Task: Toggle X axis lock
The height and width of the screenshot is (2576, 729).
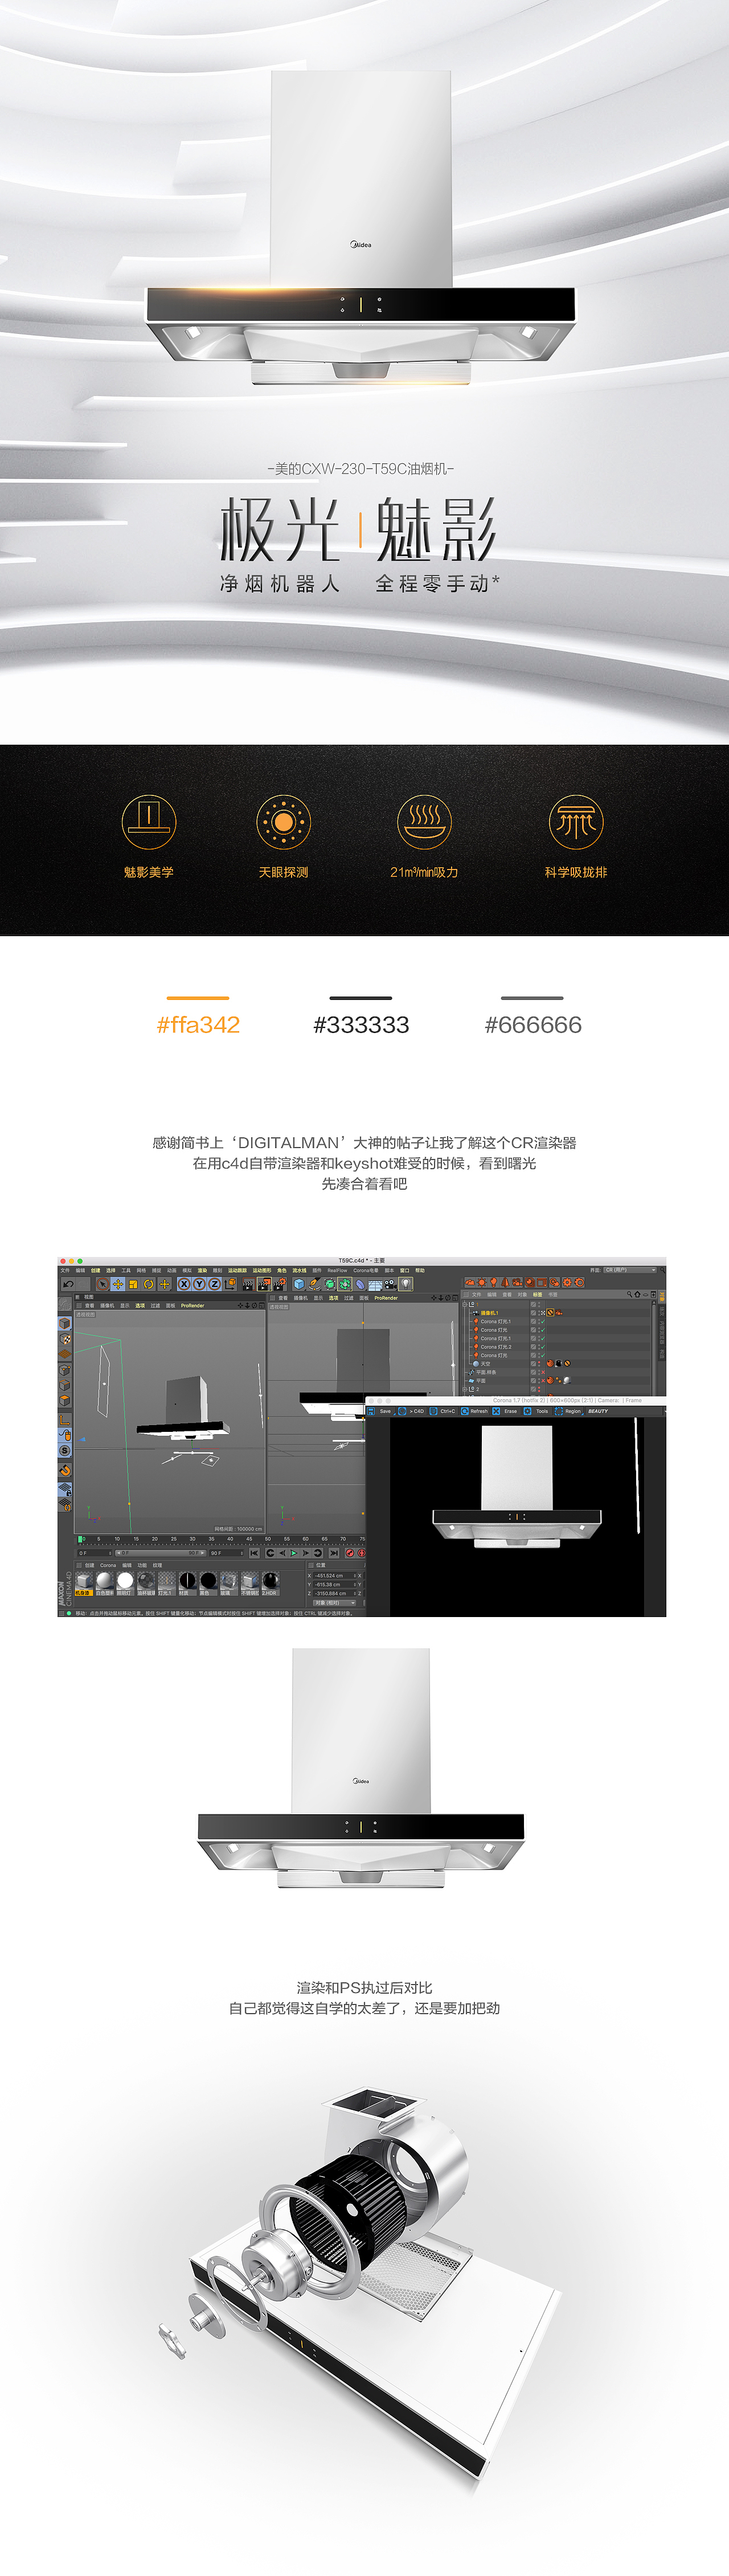Action: click(x=183, y=1285)
